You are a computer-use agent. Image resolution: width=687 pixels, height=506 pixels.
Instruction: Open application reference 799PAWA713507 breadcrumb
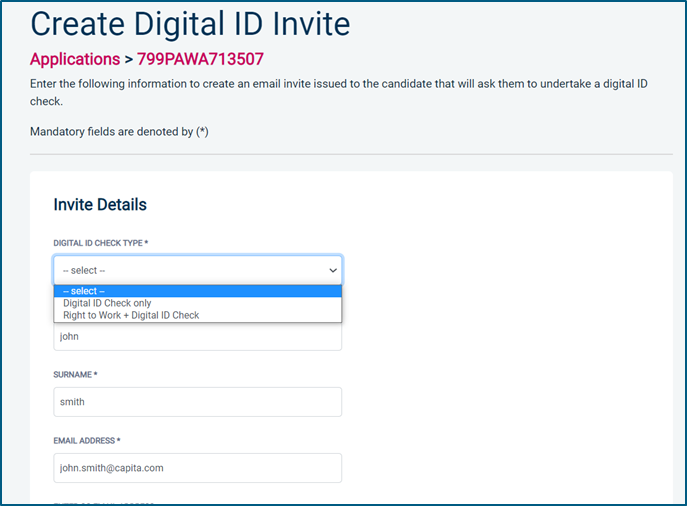pyautogui.click(x=200, y=59)
